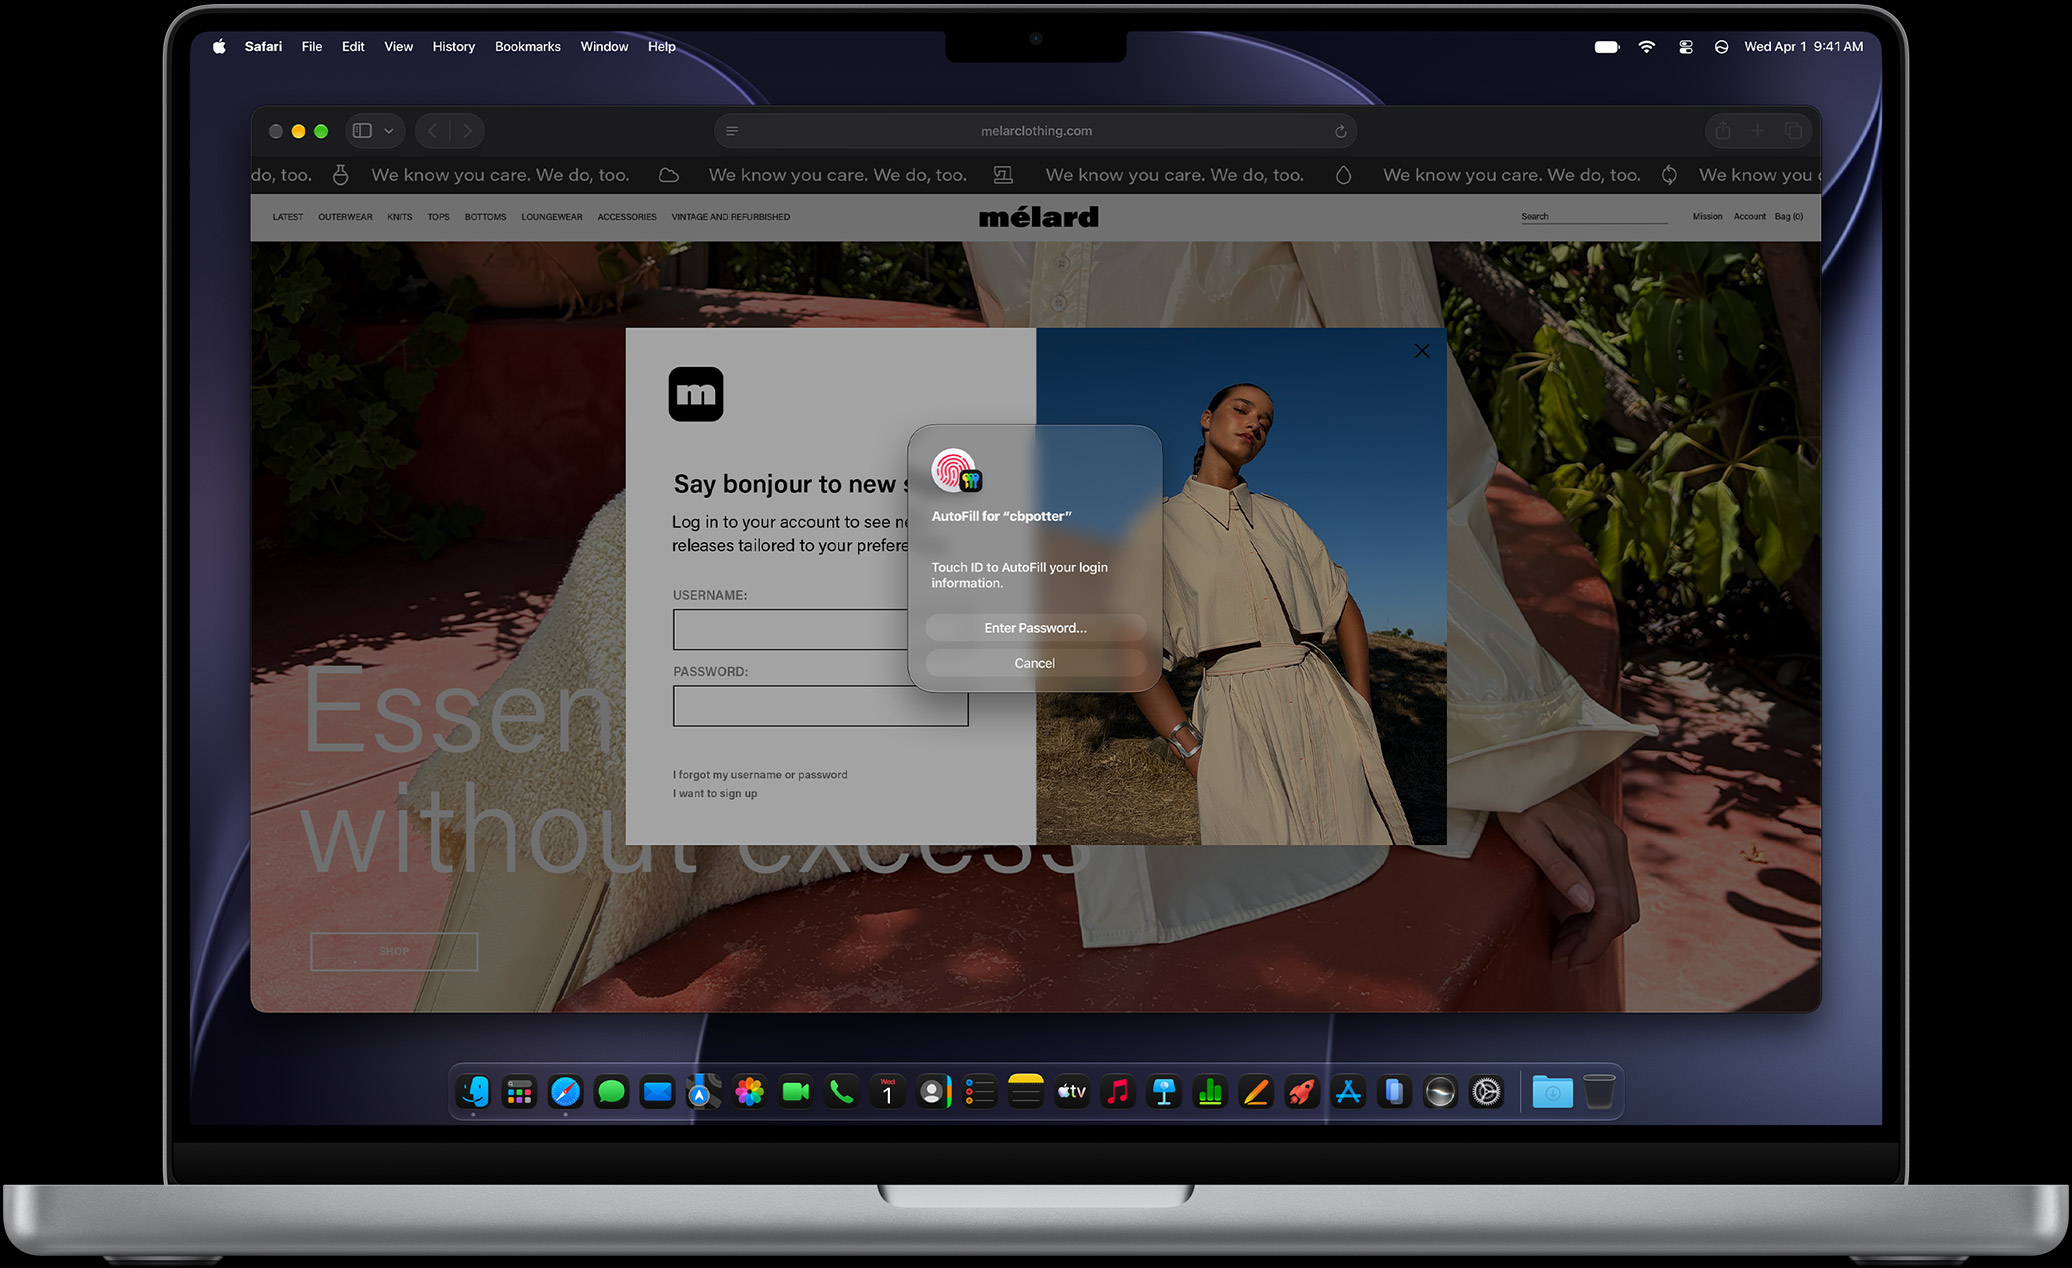Expand the sidebar dropdown chevron
Screen dimensions: 2072x1268
(x=389, y=131)
